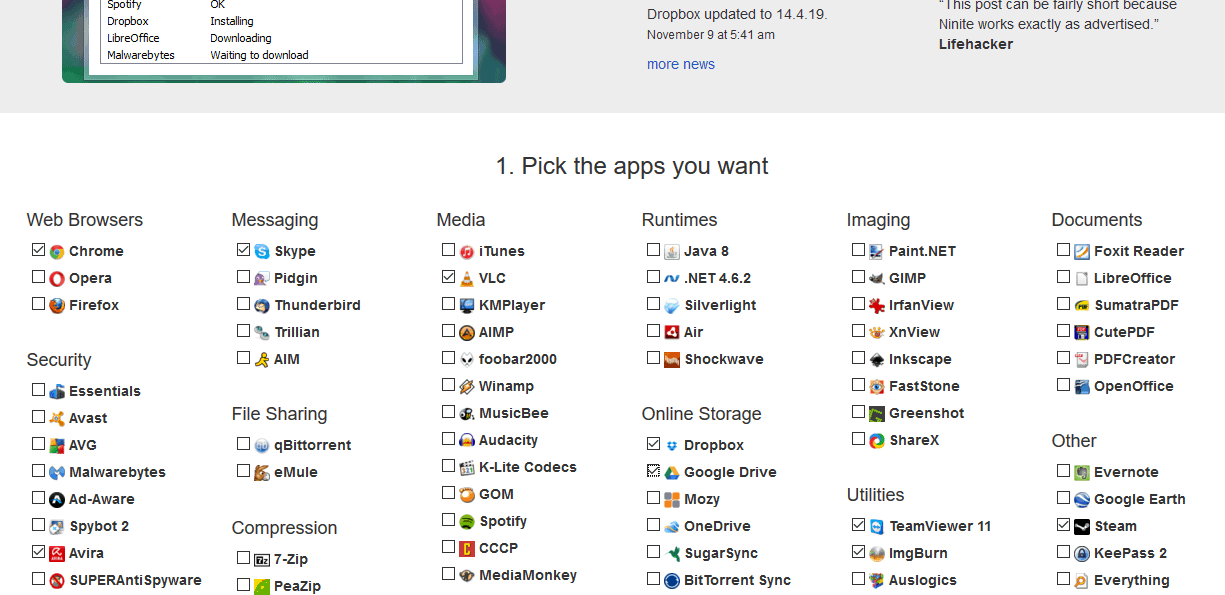Click the Evernote icon
Viewport: 1225px width, 595px height.
coord(1082,473)
